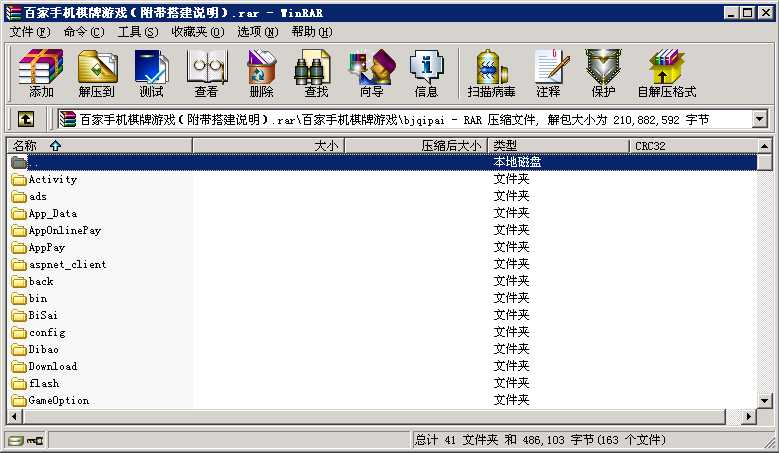Click the aspnet_client folder icon
779x453 pixels.
point(19,264)
